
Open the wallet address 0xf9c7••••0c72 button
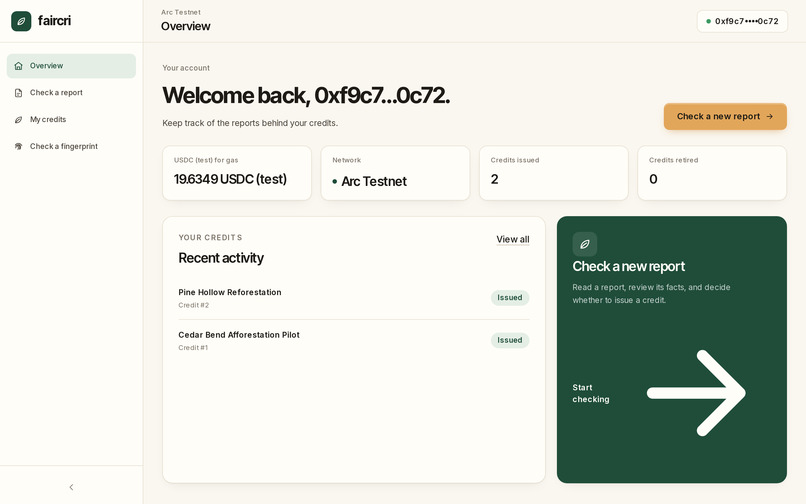(742, 21)
